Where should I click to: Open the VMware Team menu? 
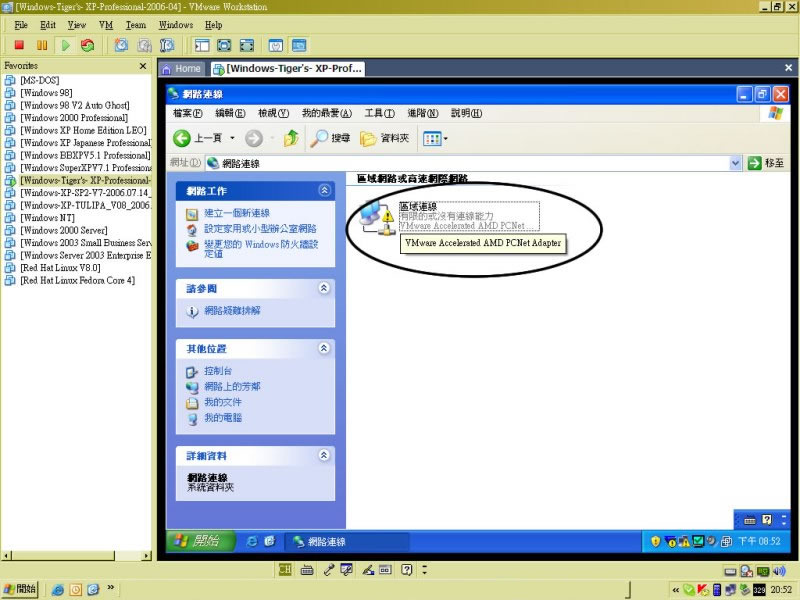(x=136, y=25)
